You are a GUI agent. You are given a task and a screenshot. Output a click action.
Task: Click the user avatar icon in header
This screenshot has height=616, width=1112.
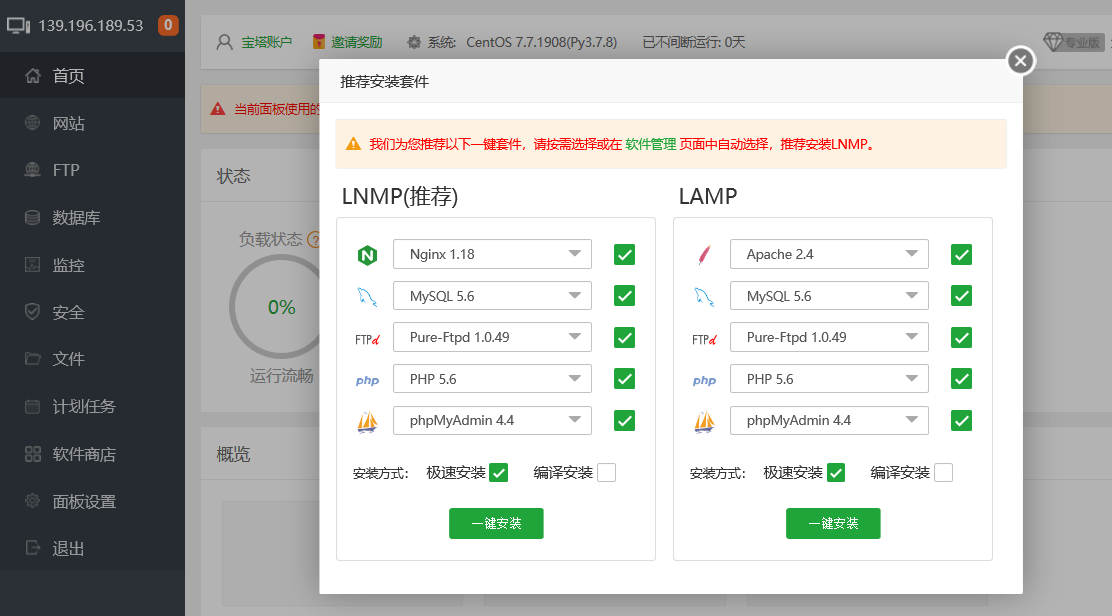(x=224, y=42)
